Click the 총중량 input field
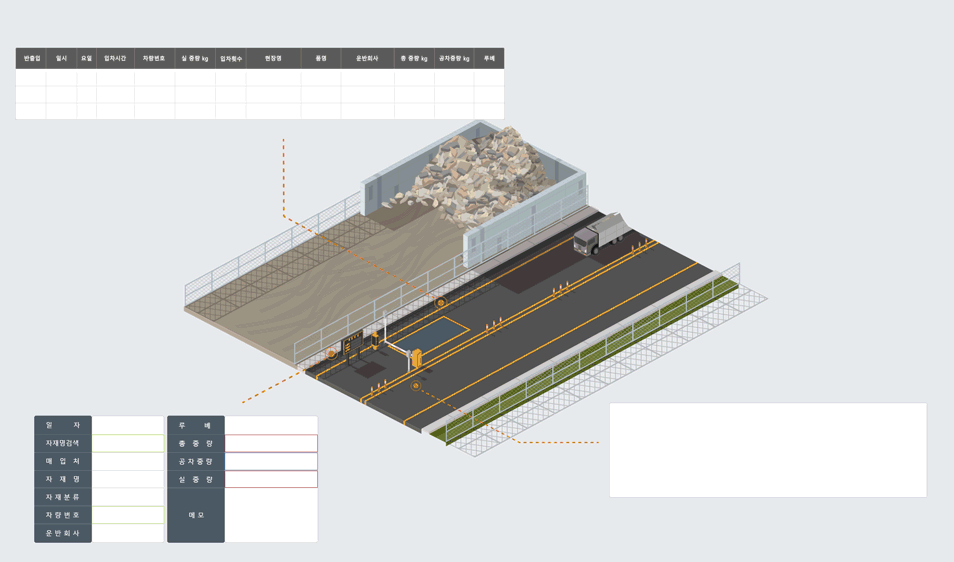Image resolution: width=954 pixels, height=562 pixels. [x=271, y=443]
